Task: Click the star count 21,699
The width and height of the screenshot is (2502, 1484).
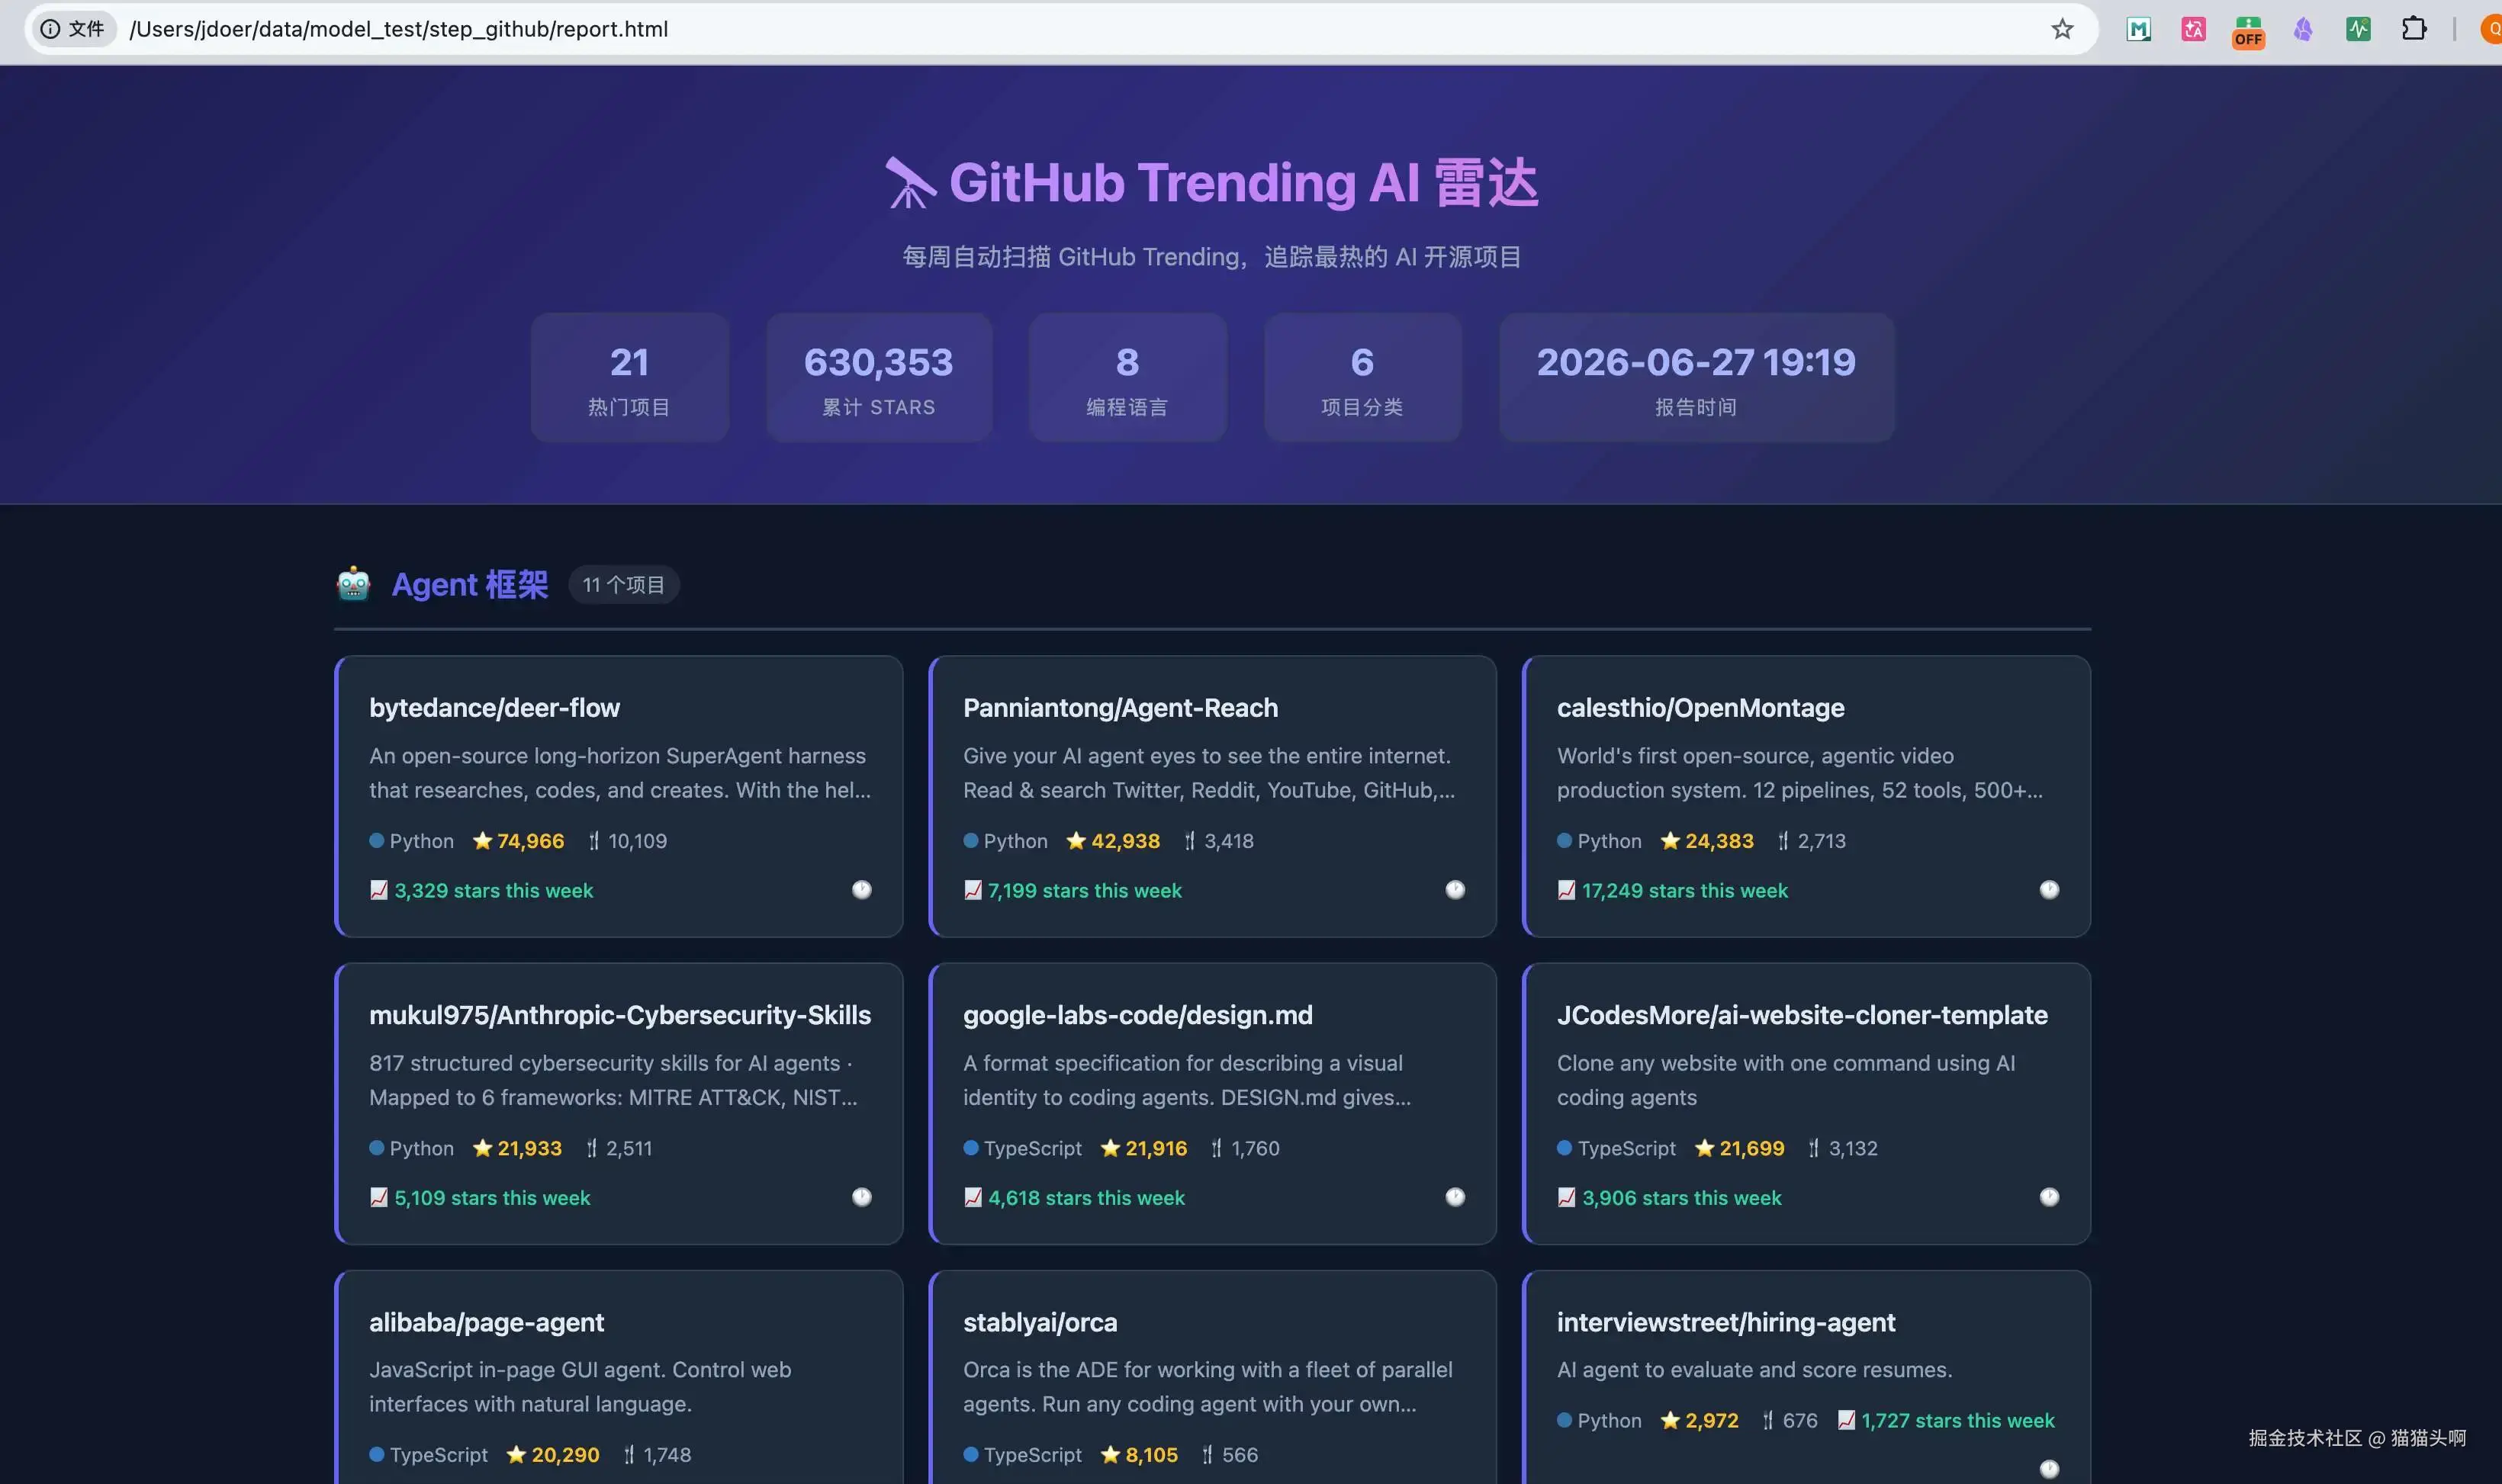Action: [x=1751, y=1148]
